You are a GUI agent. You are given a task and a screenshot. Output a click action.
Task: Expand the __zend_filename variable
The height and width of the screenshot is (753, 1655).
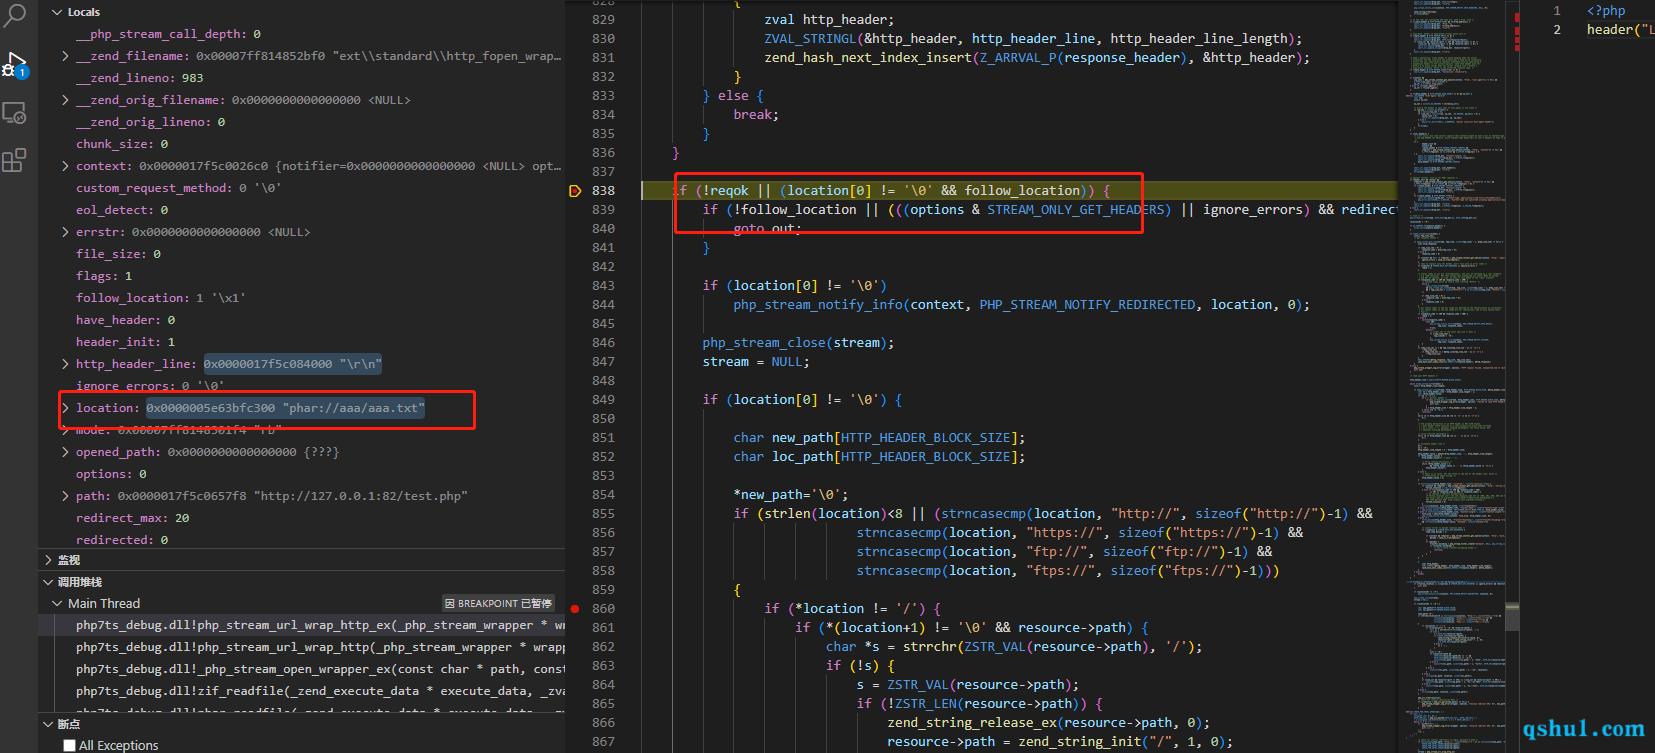(66, 56)
